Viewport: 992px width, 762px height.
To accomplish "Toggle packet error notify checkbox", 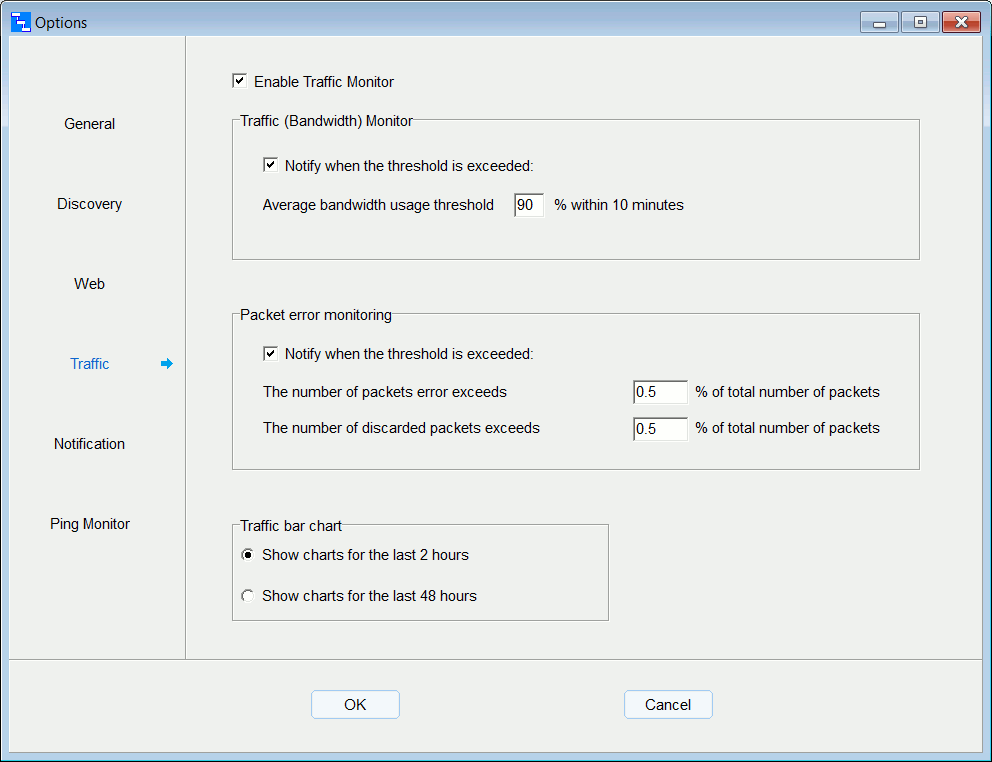I will (x=271, y=353).
